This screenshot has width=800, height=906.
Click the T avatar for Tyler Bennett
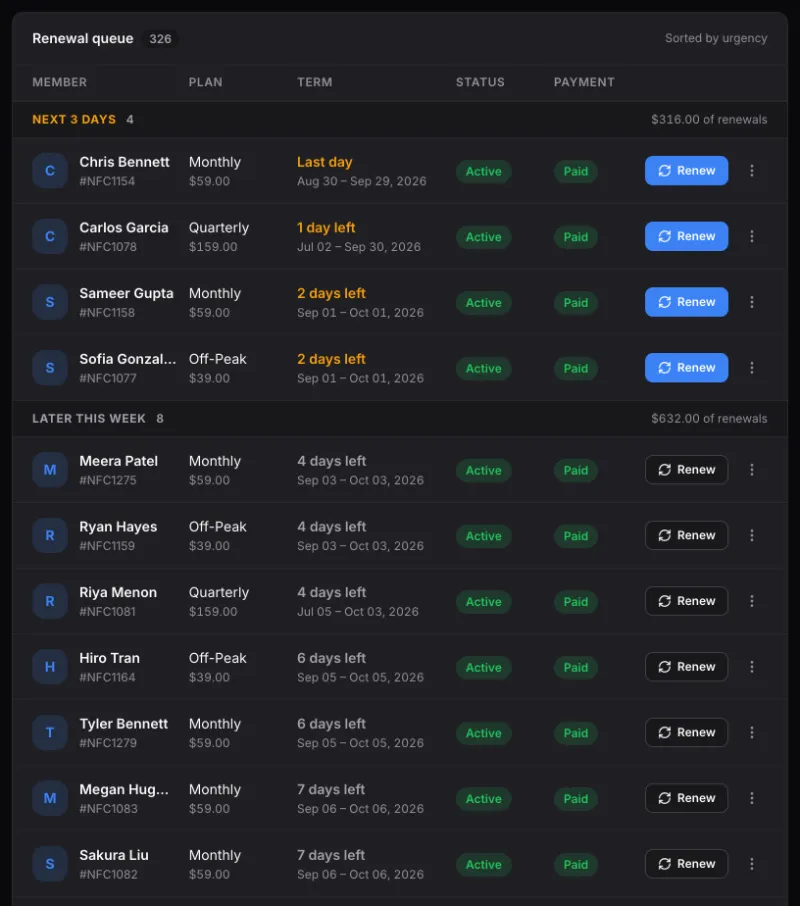click(x=50, y=733)
